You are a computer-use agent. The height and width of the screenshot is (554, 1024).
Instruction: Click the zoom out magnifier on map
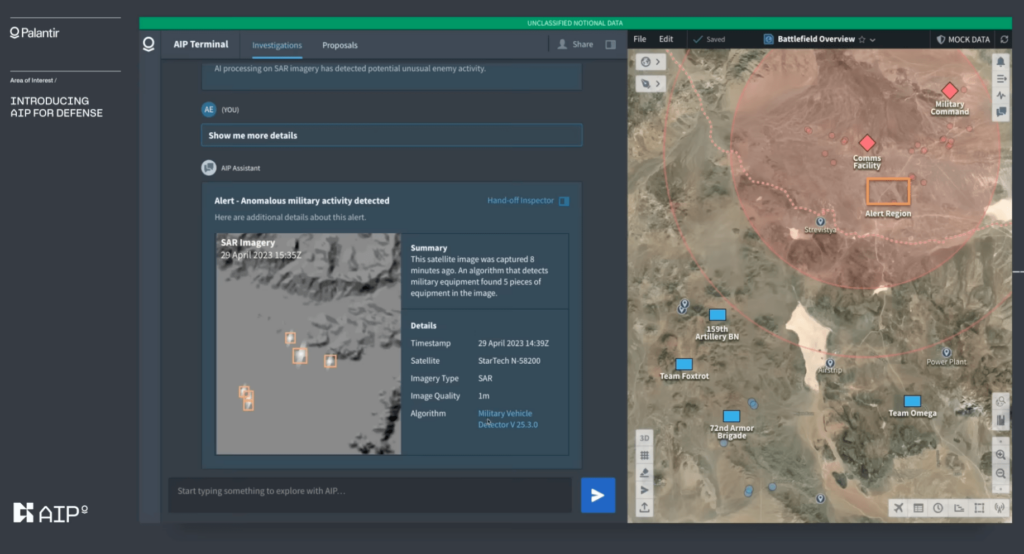(x=1001, y=472)
